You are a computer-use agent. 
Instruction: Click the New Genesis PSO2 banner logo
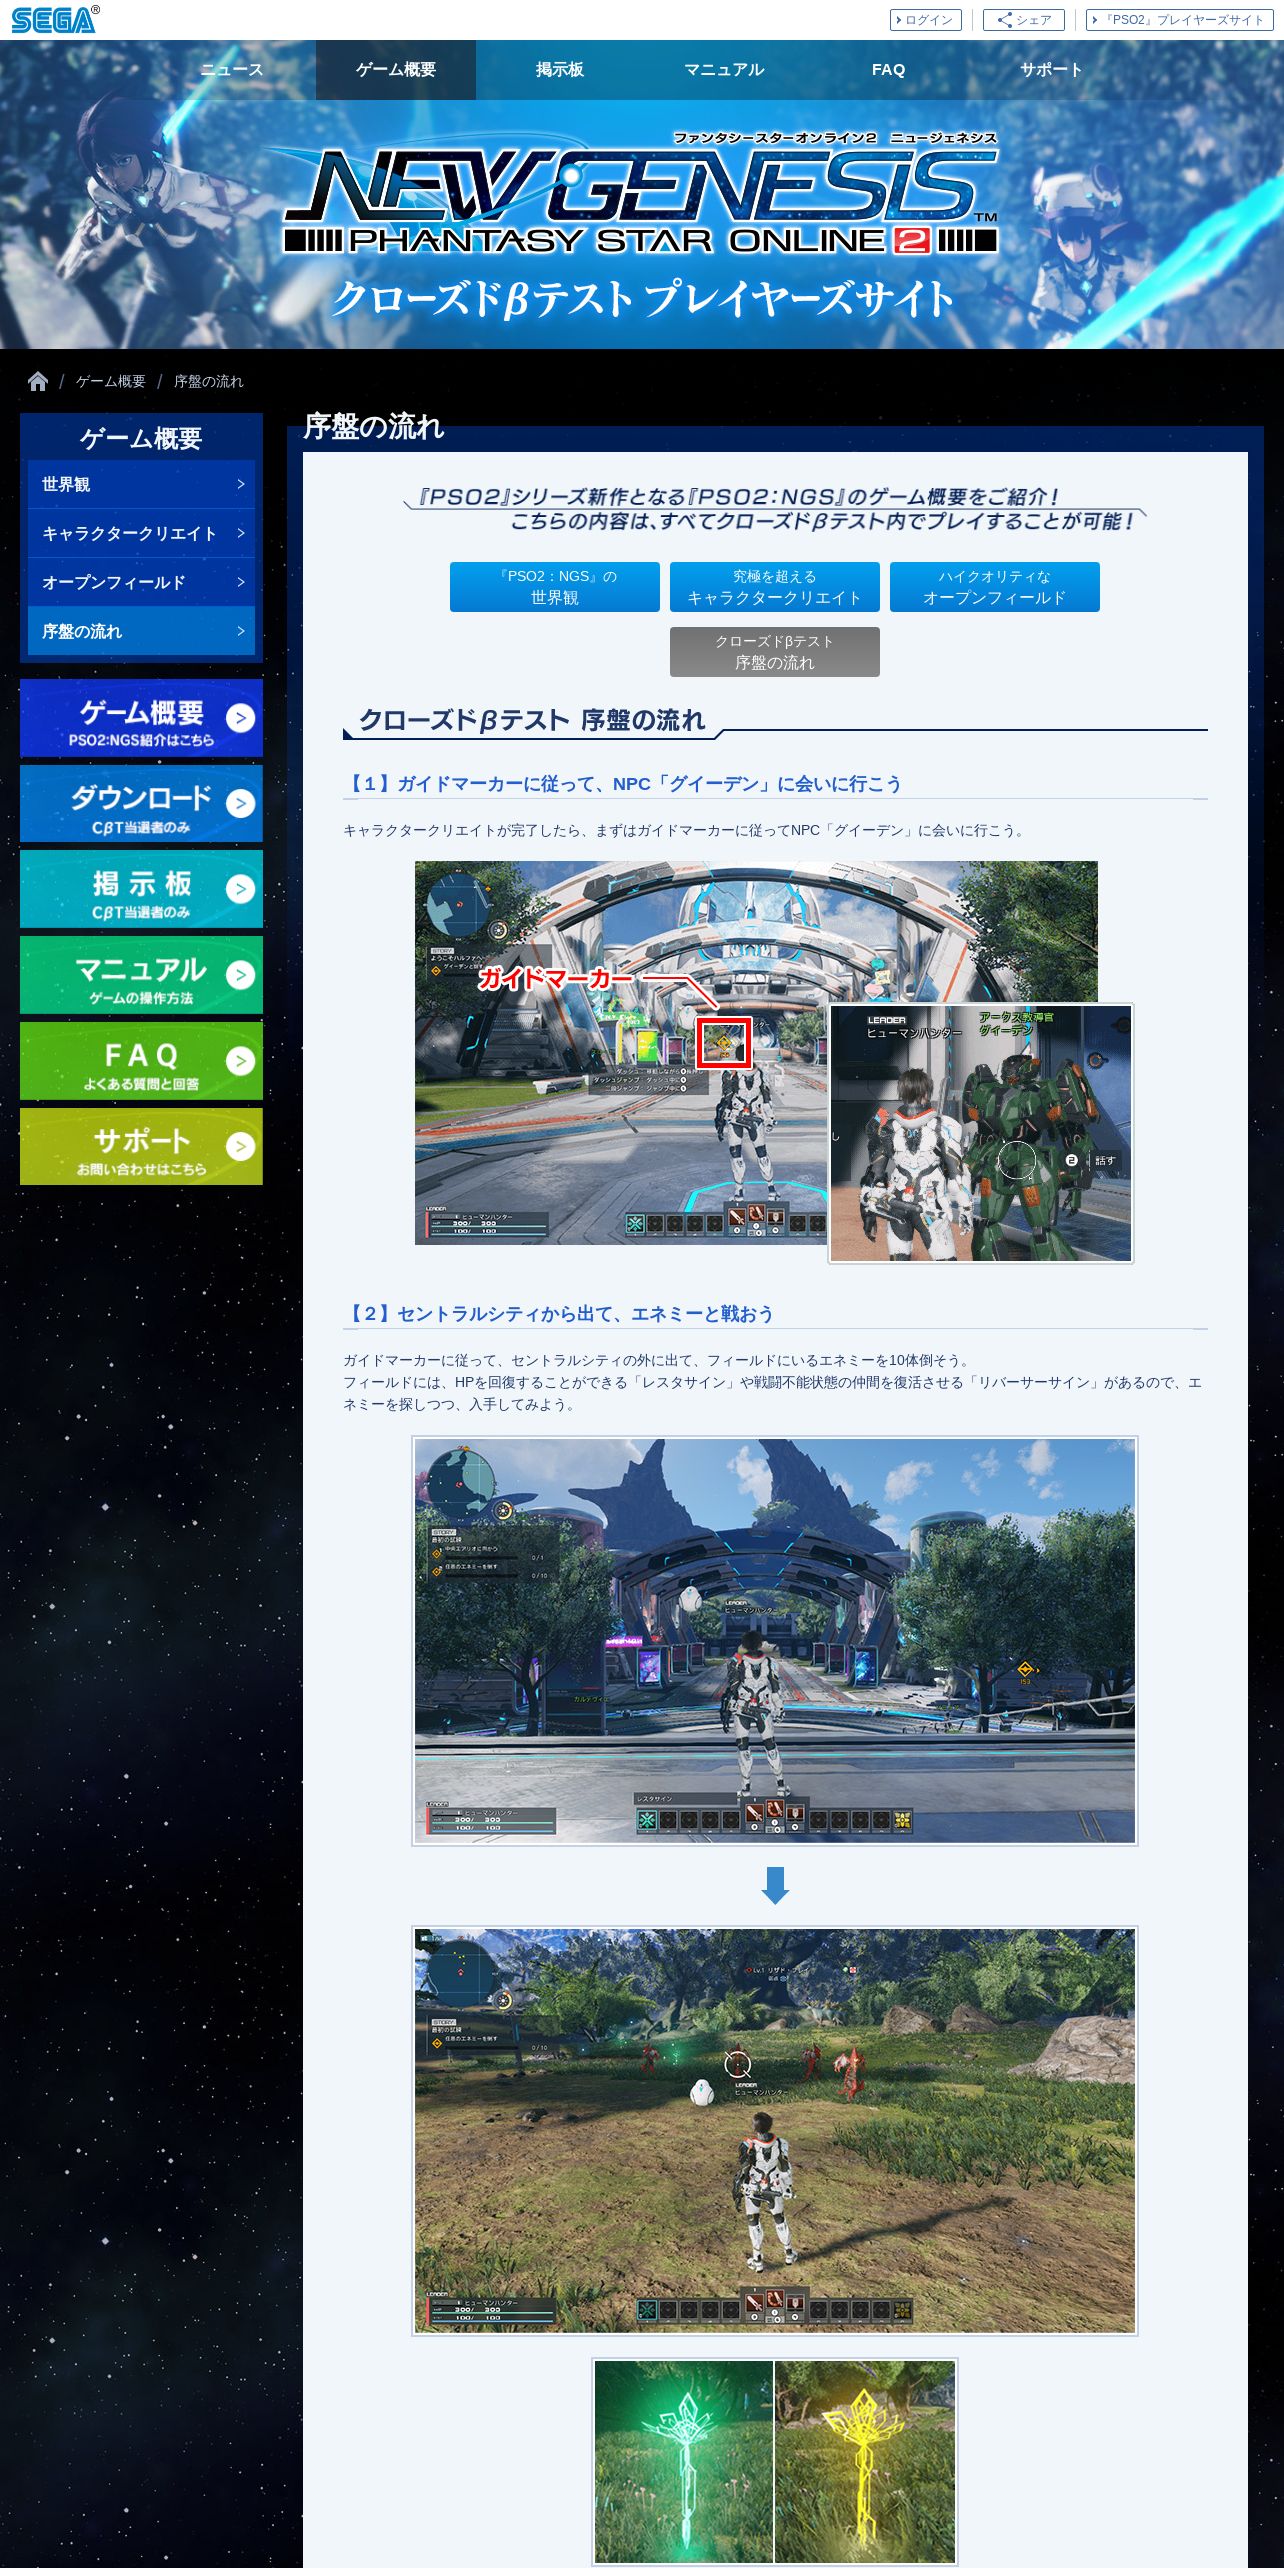click(641, 193)
